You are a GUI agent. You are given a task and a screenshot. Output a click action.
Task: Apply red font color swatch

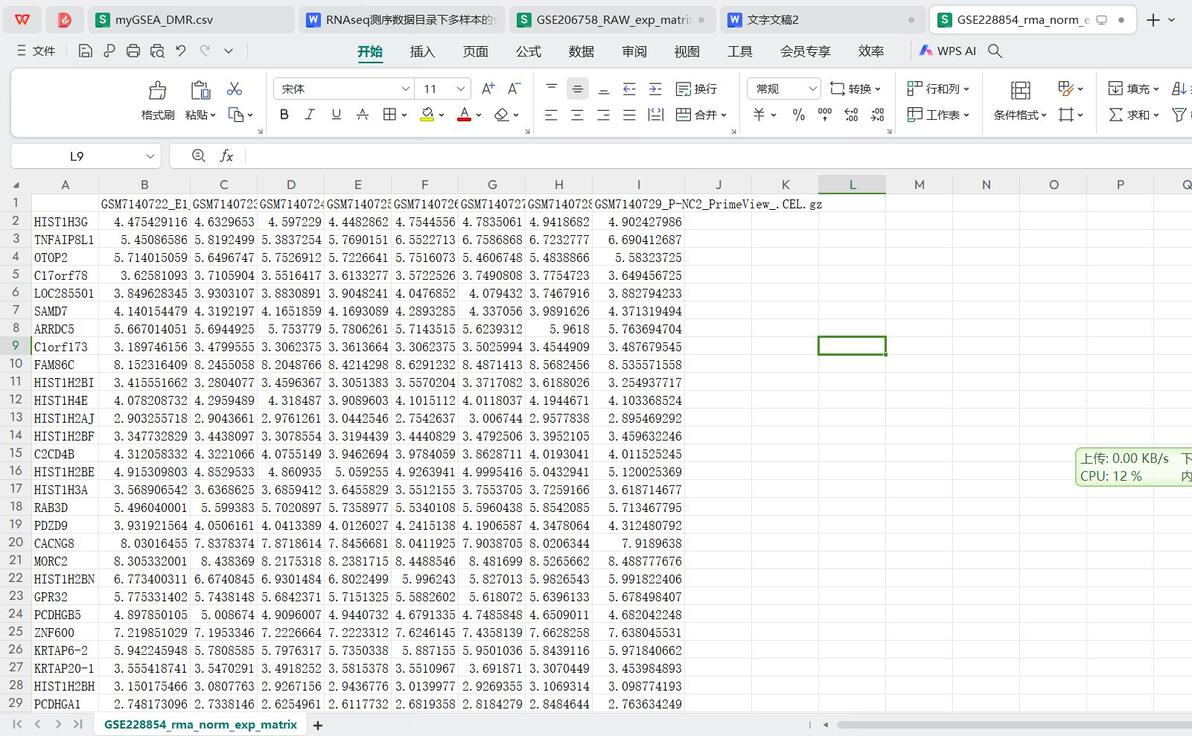464,115
